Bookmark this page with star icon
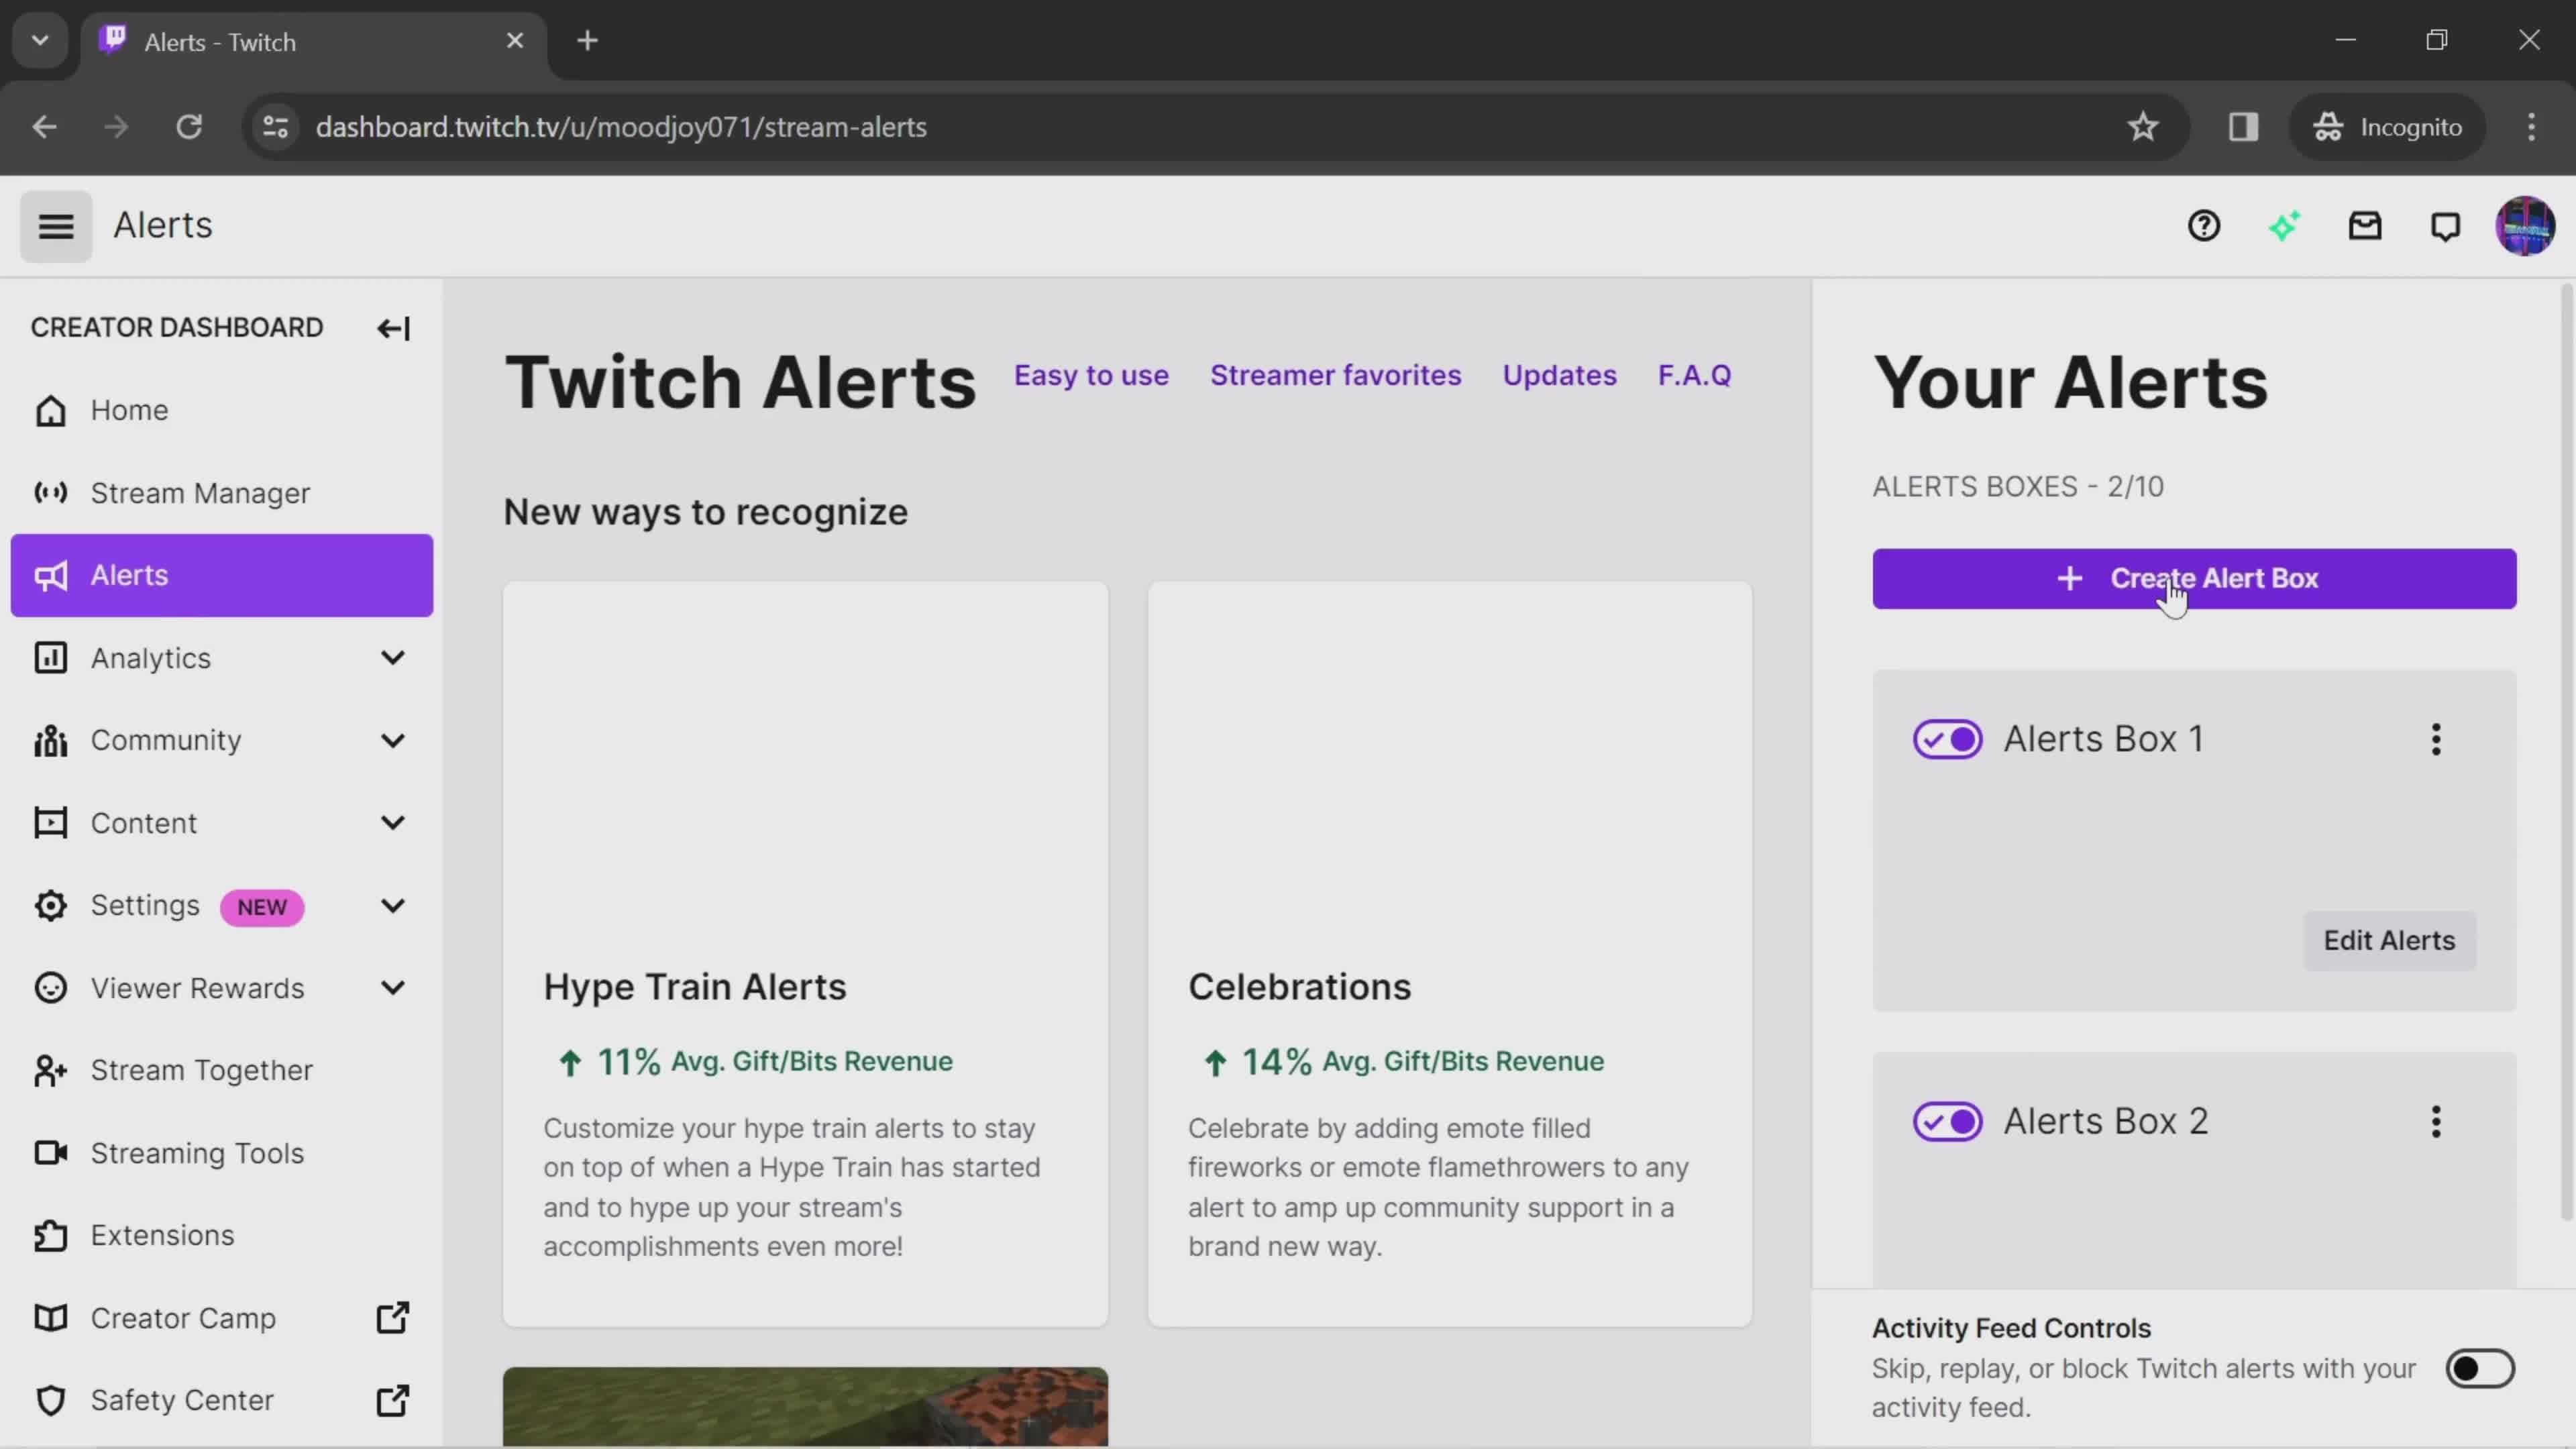 coord(2142,127)
